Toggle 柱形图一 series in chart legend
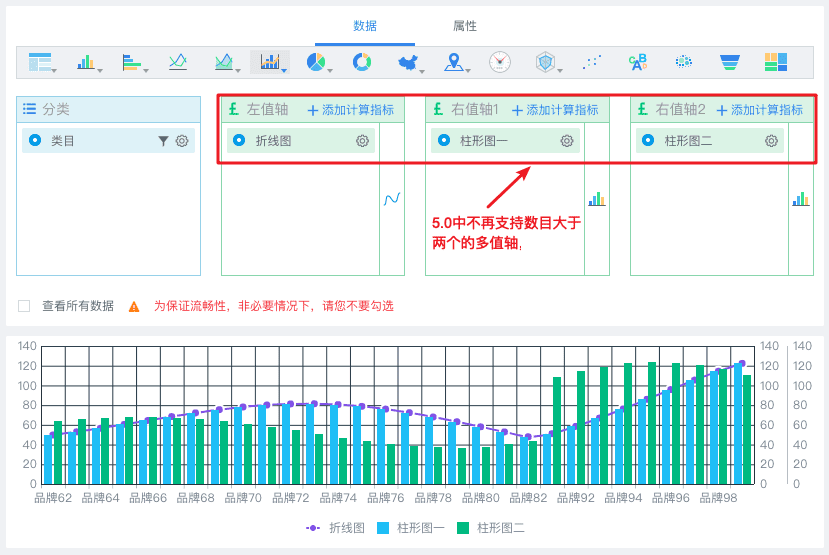 [411, 528]
